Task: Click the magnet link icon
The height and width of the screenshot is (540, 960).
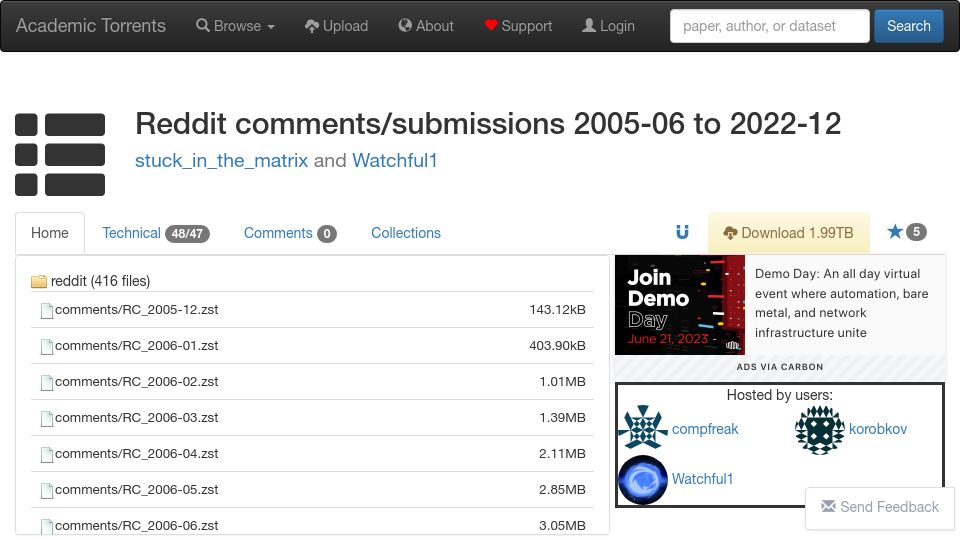Action: click(x=682, y=232)
